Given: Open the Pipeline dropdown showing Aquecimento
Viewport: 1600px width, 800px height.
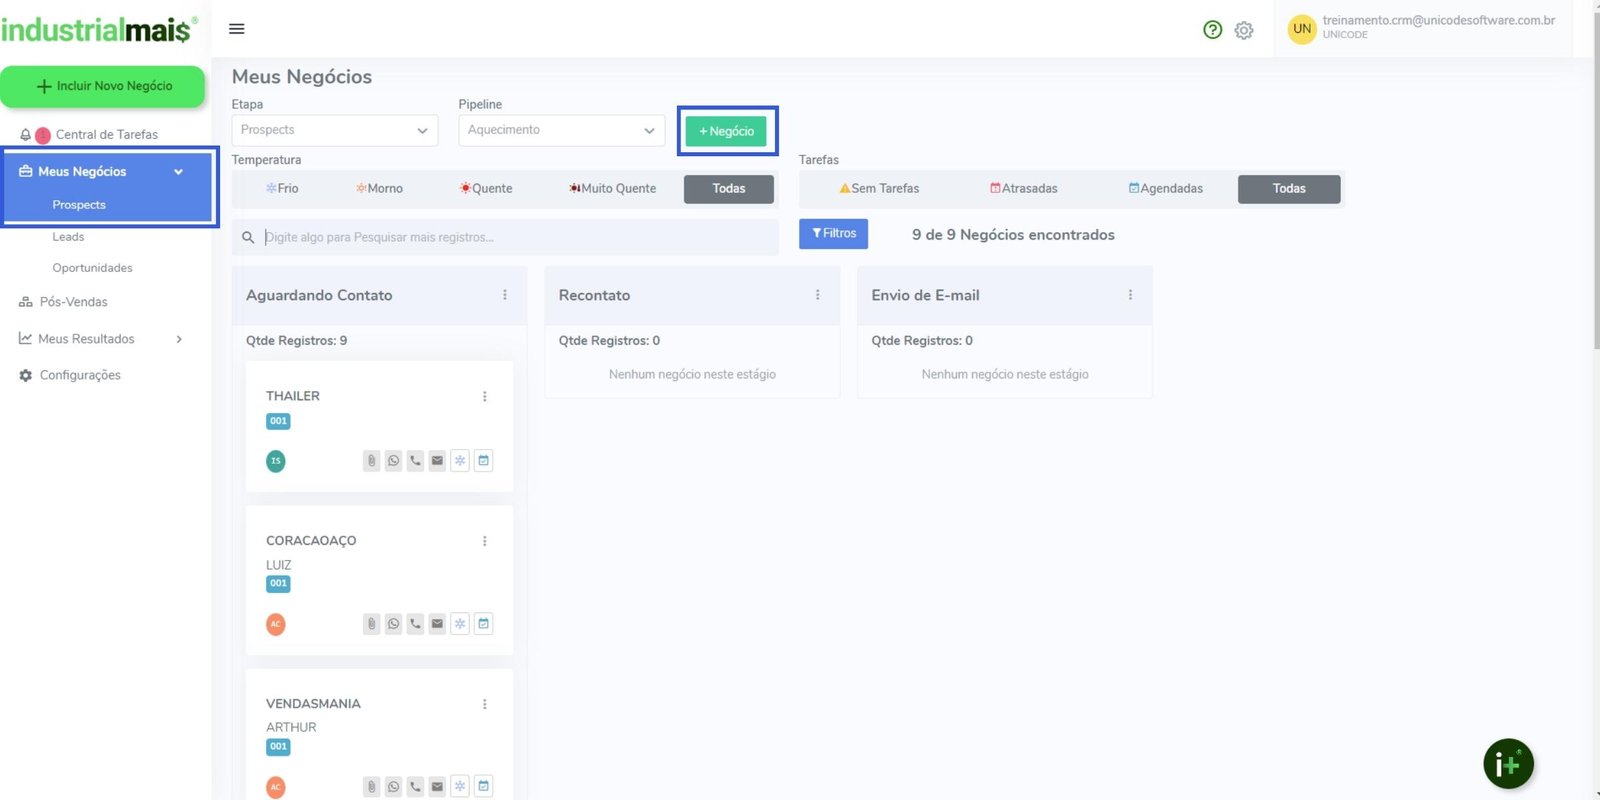Looking at the screenshot, I should click(x=561, y=130).
